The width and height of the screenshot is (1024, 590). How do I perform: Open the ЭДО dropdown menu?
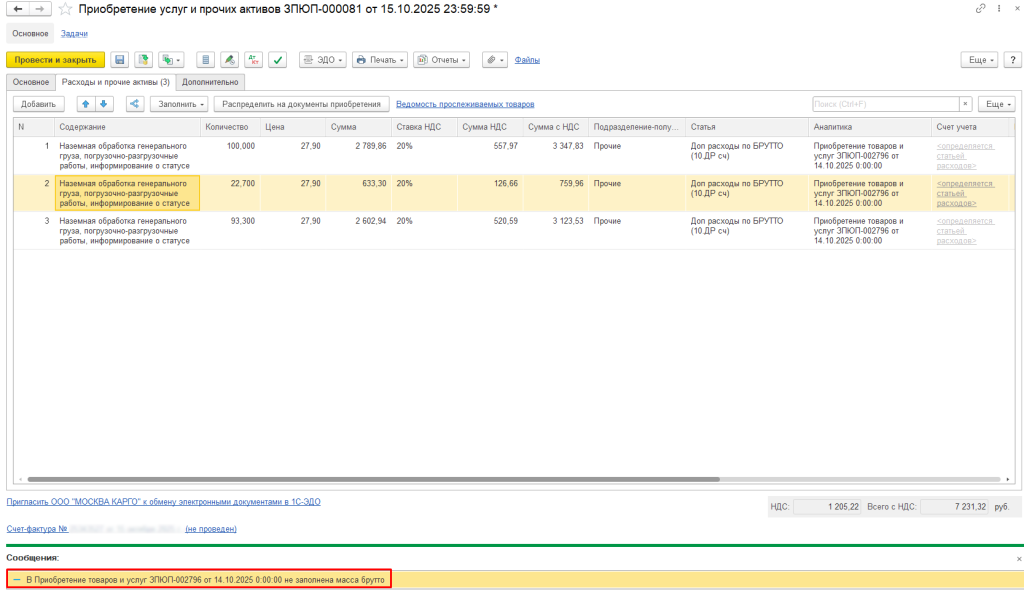[322, 60]
